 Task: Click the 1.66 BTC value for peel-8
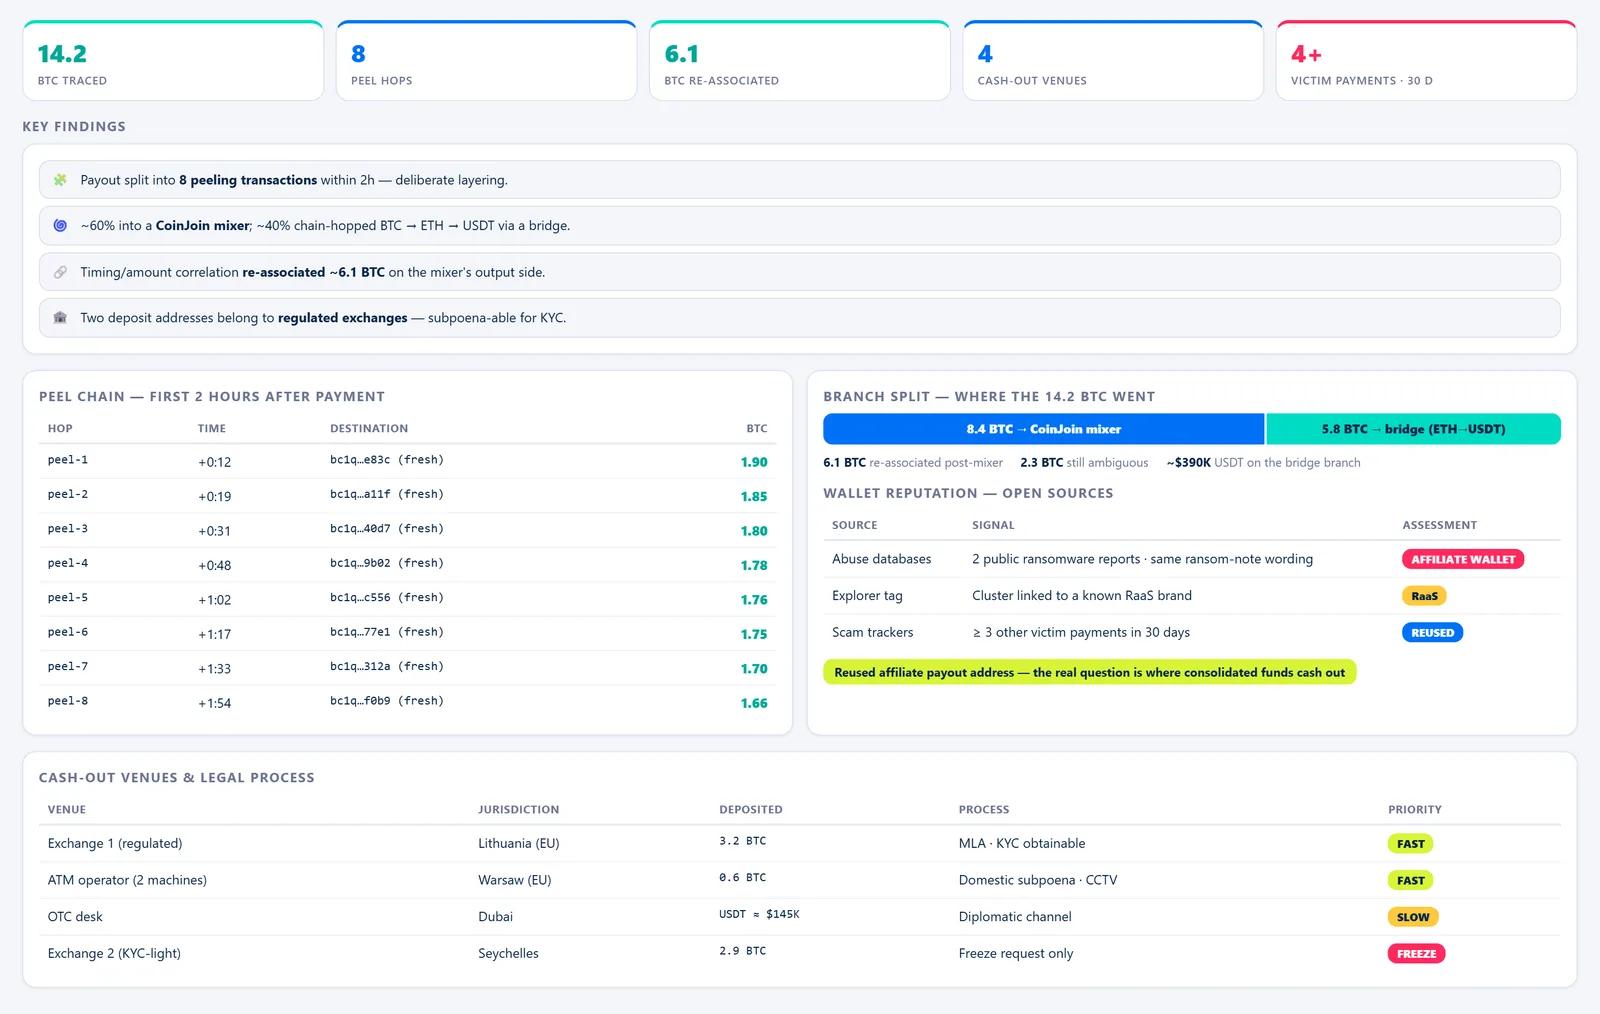click(x=754, y=703)
